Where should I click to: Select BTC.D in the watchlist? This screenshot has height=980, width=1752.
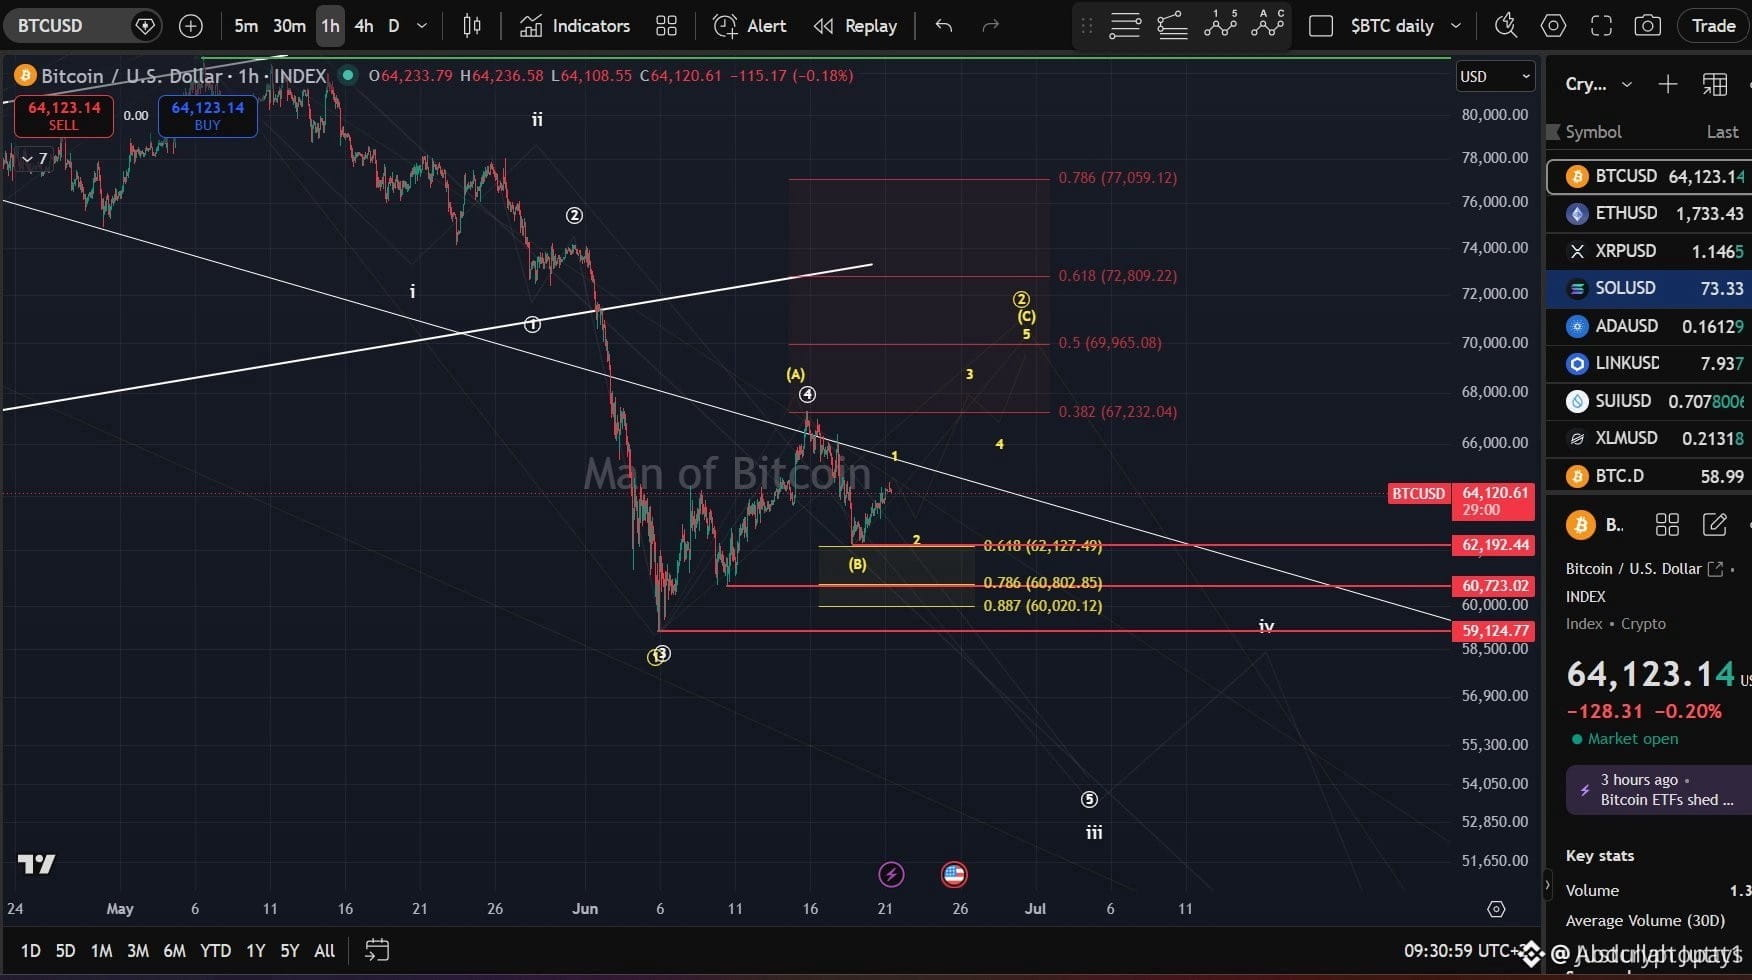1649,476
